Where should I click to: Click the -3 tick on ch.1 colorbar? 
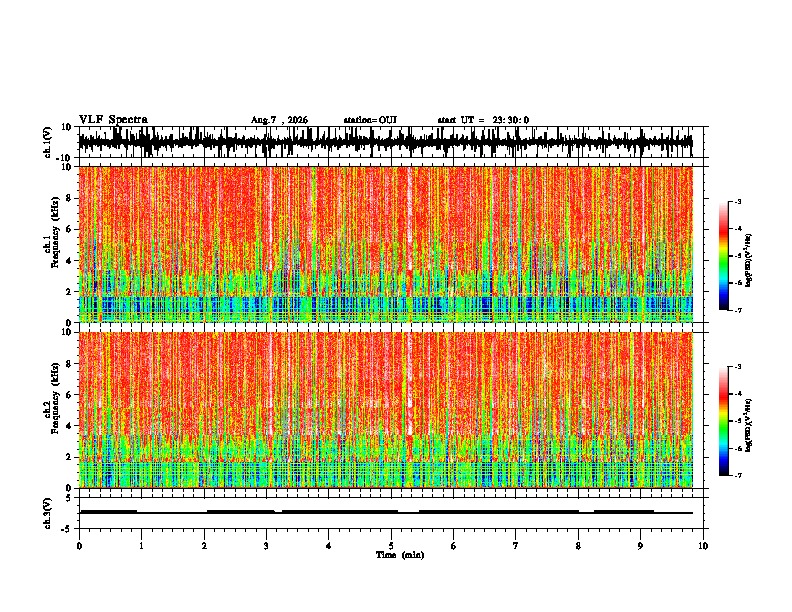point(738,202)
